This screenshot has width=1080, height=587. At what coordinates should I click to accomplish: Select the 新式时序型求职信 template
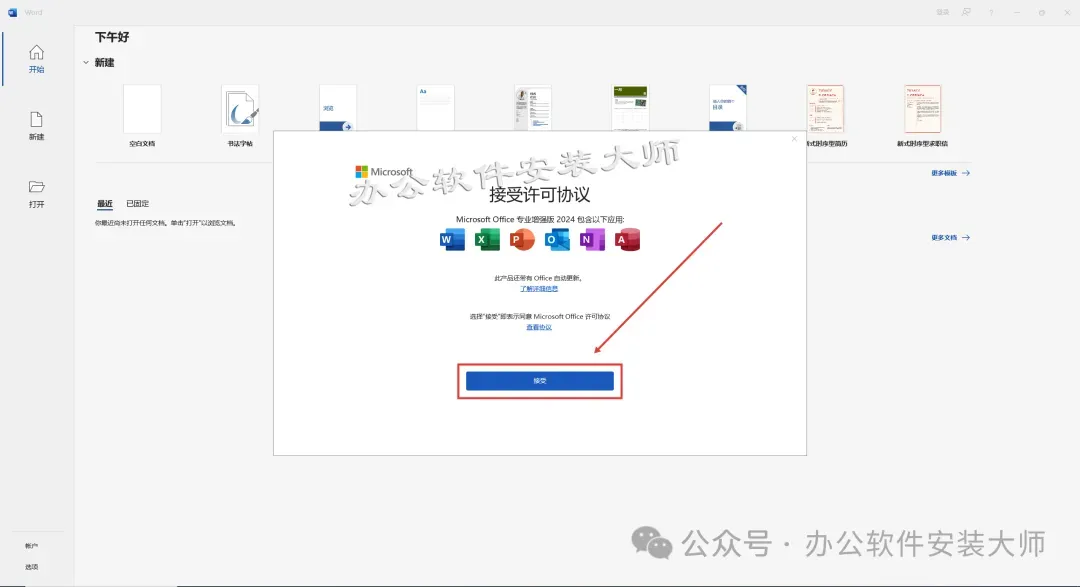(922, 116)
